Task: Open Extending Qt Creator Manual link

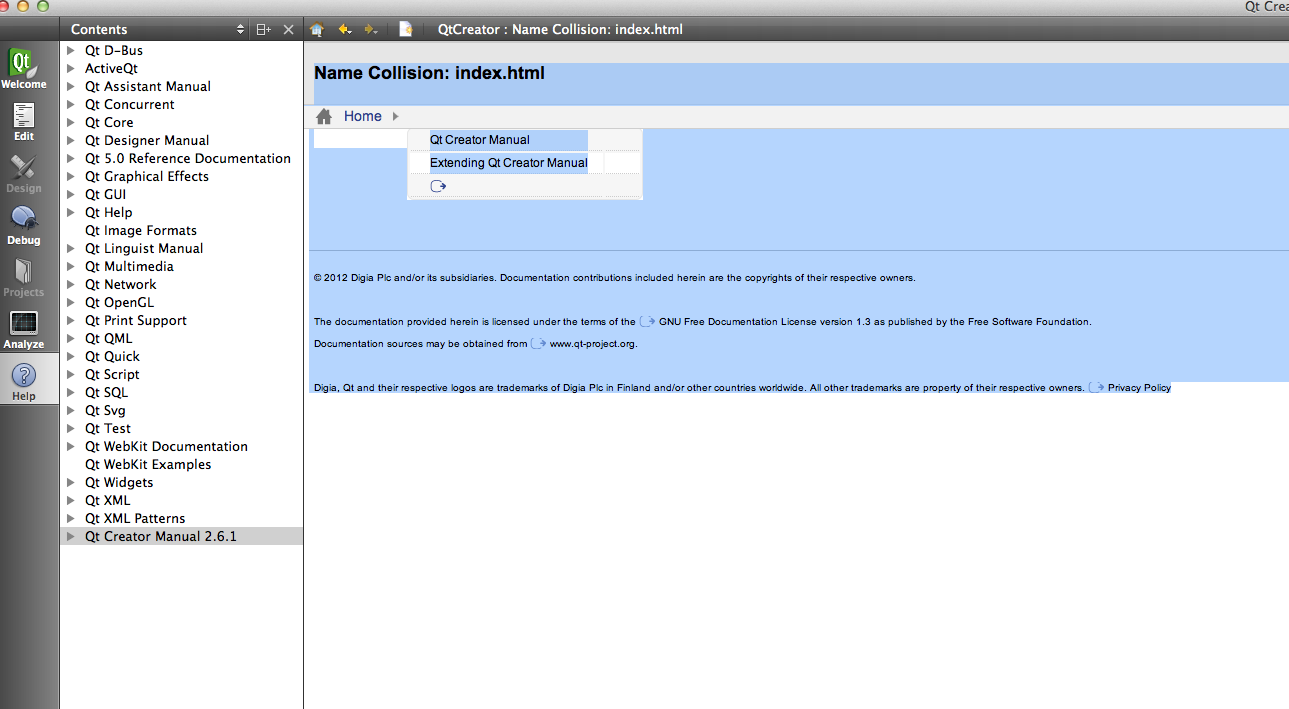Action: point(508,163)
